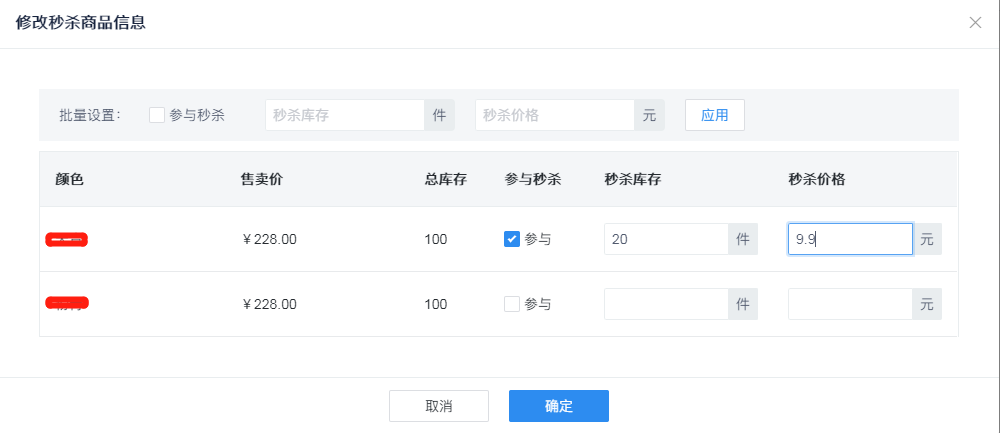Click the 总库存 column header
The image size is (1000, 433).
(x=446, y=180)
